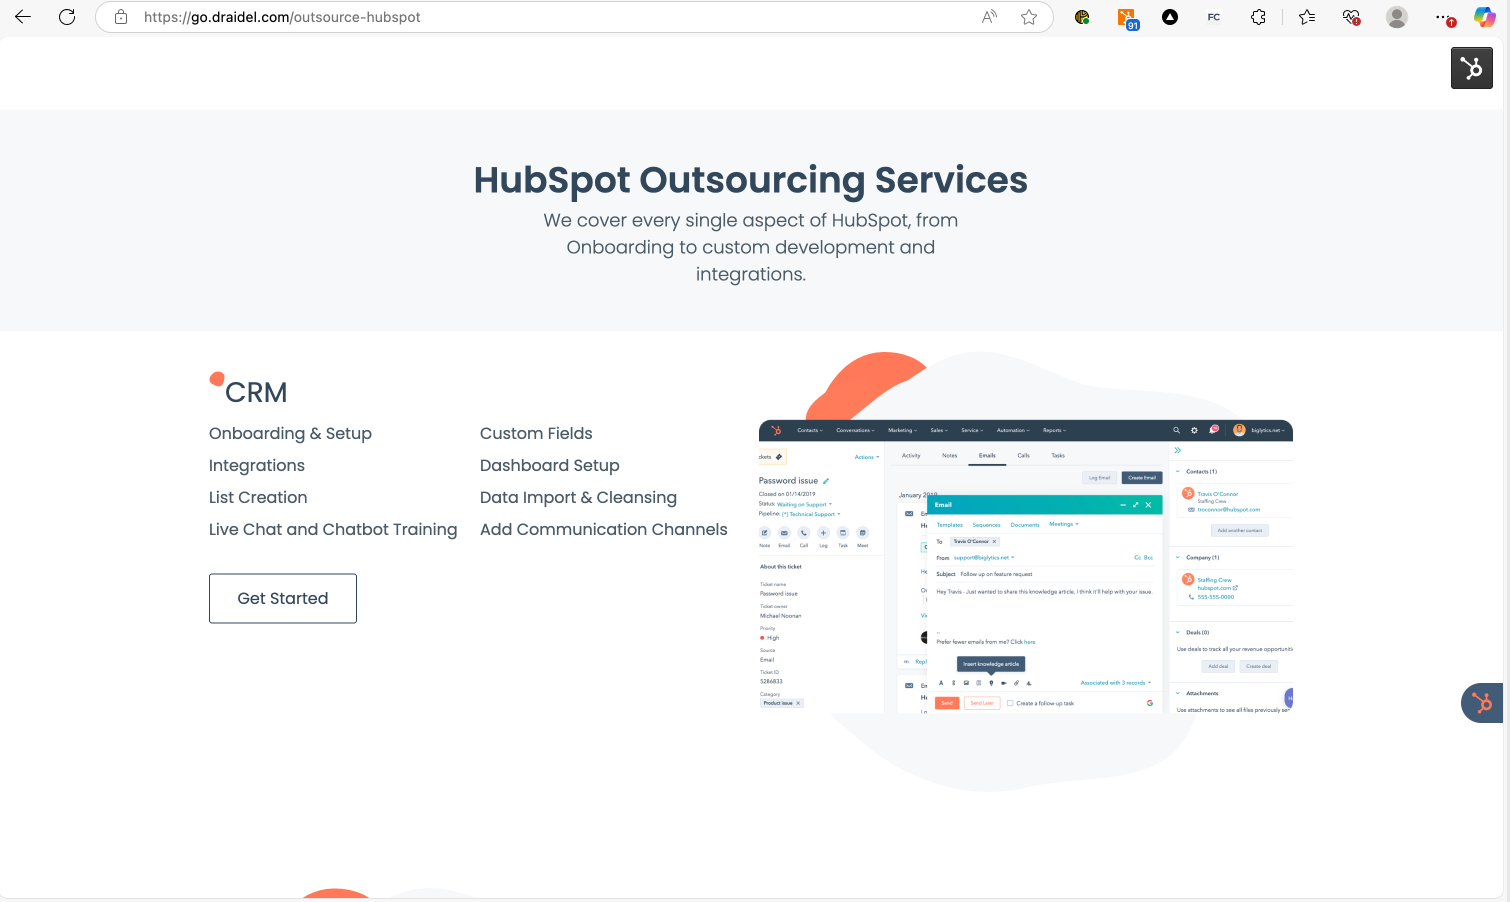Reload the current page
Viewport: 1510px width, 902px height.
[67, 17]
